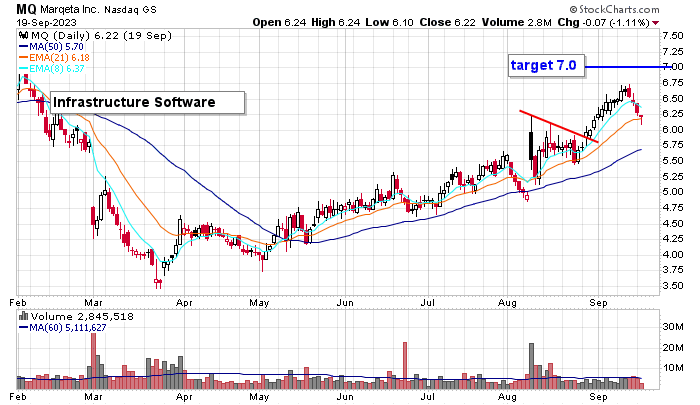700x405 pixels.
Task: Select the orange EMA(21) legend line swatch
Action: point(24,57)
